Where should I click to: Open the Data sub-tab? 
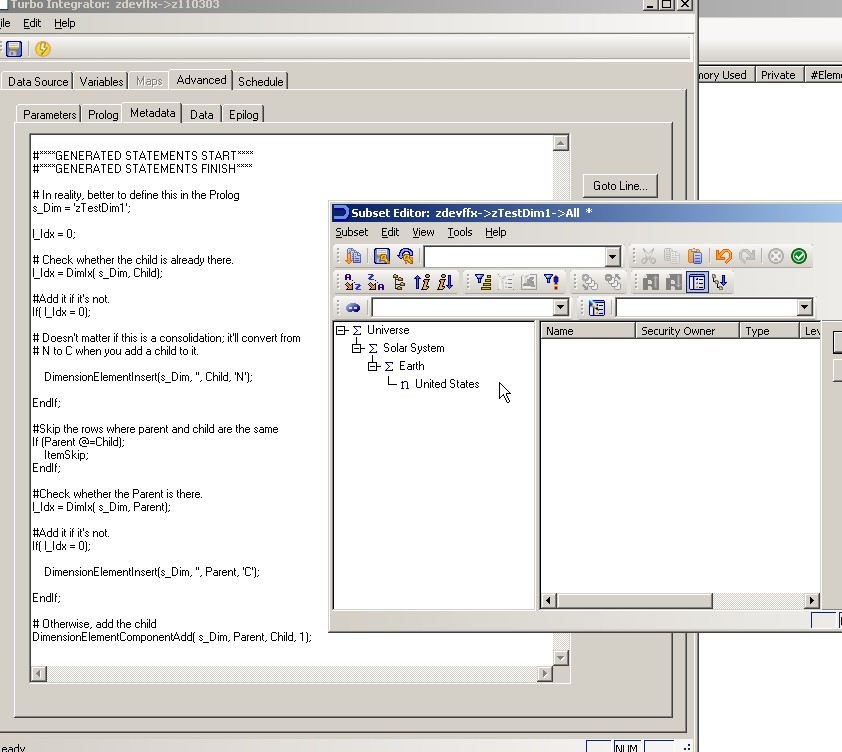(201, 114)
